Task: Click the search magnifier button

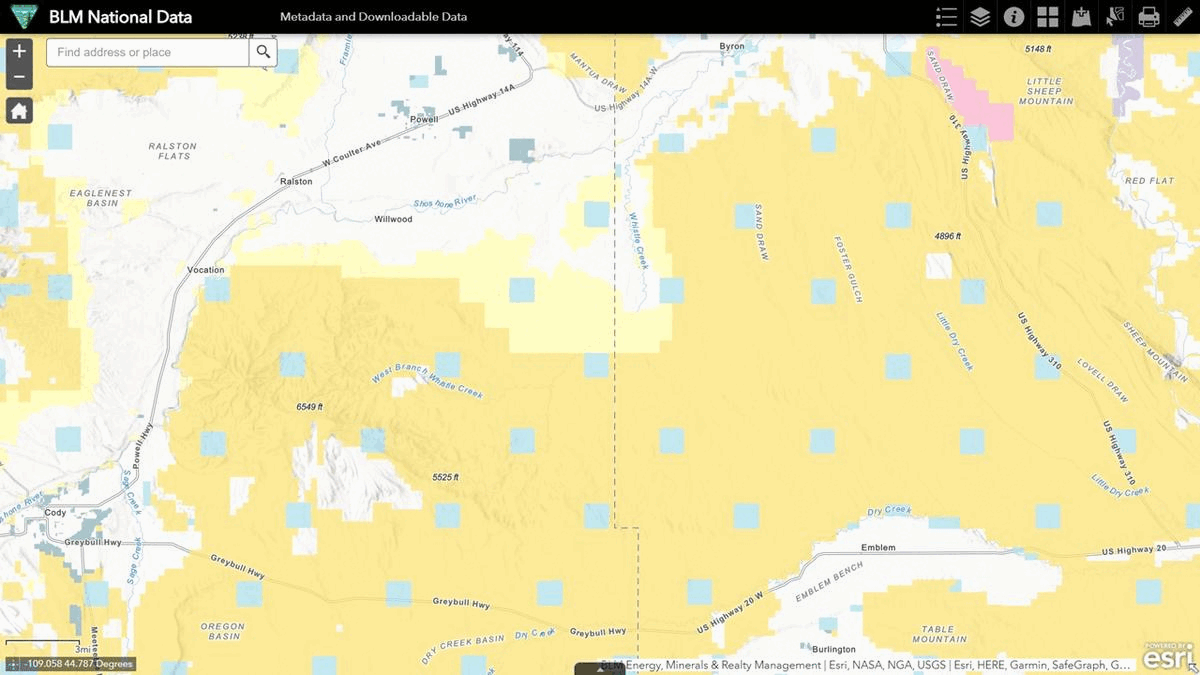Action: (x=263, y=52)
